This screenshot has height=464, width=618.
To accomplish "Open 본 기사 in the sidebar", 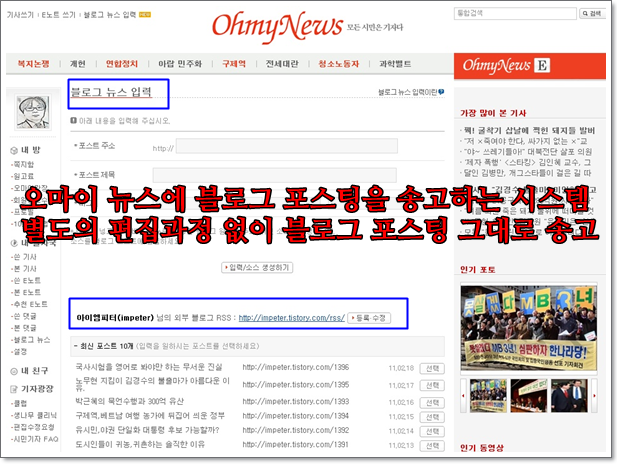I will tap(25, 269).
